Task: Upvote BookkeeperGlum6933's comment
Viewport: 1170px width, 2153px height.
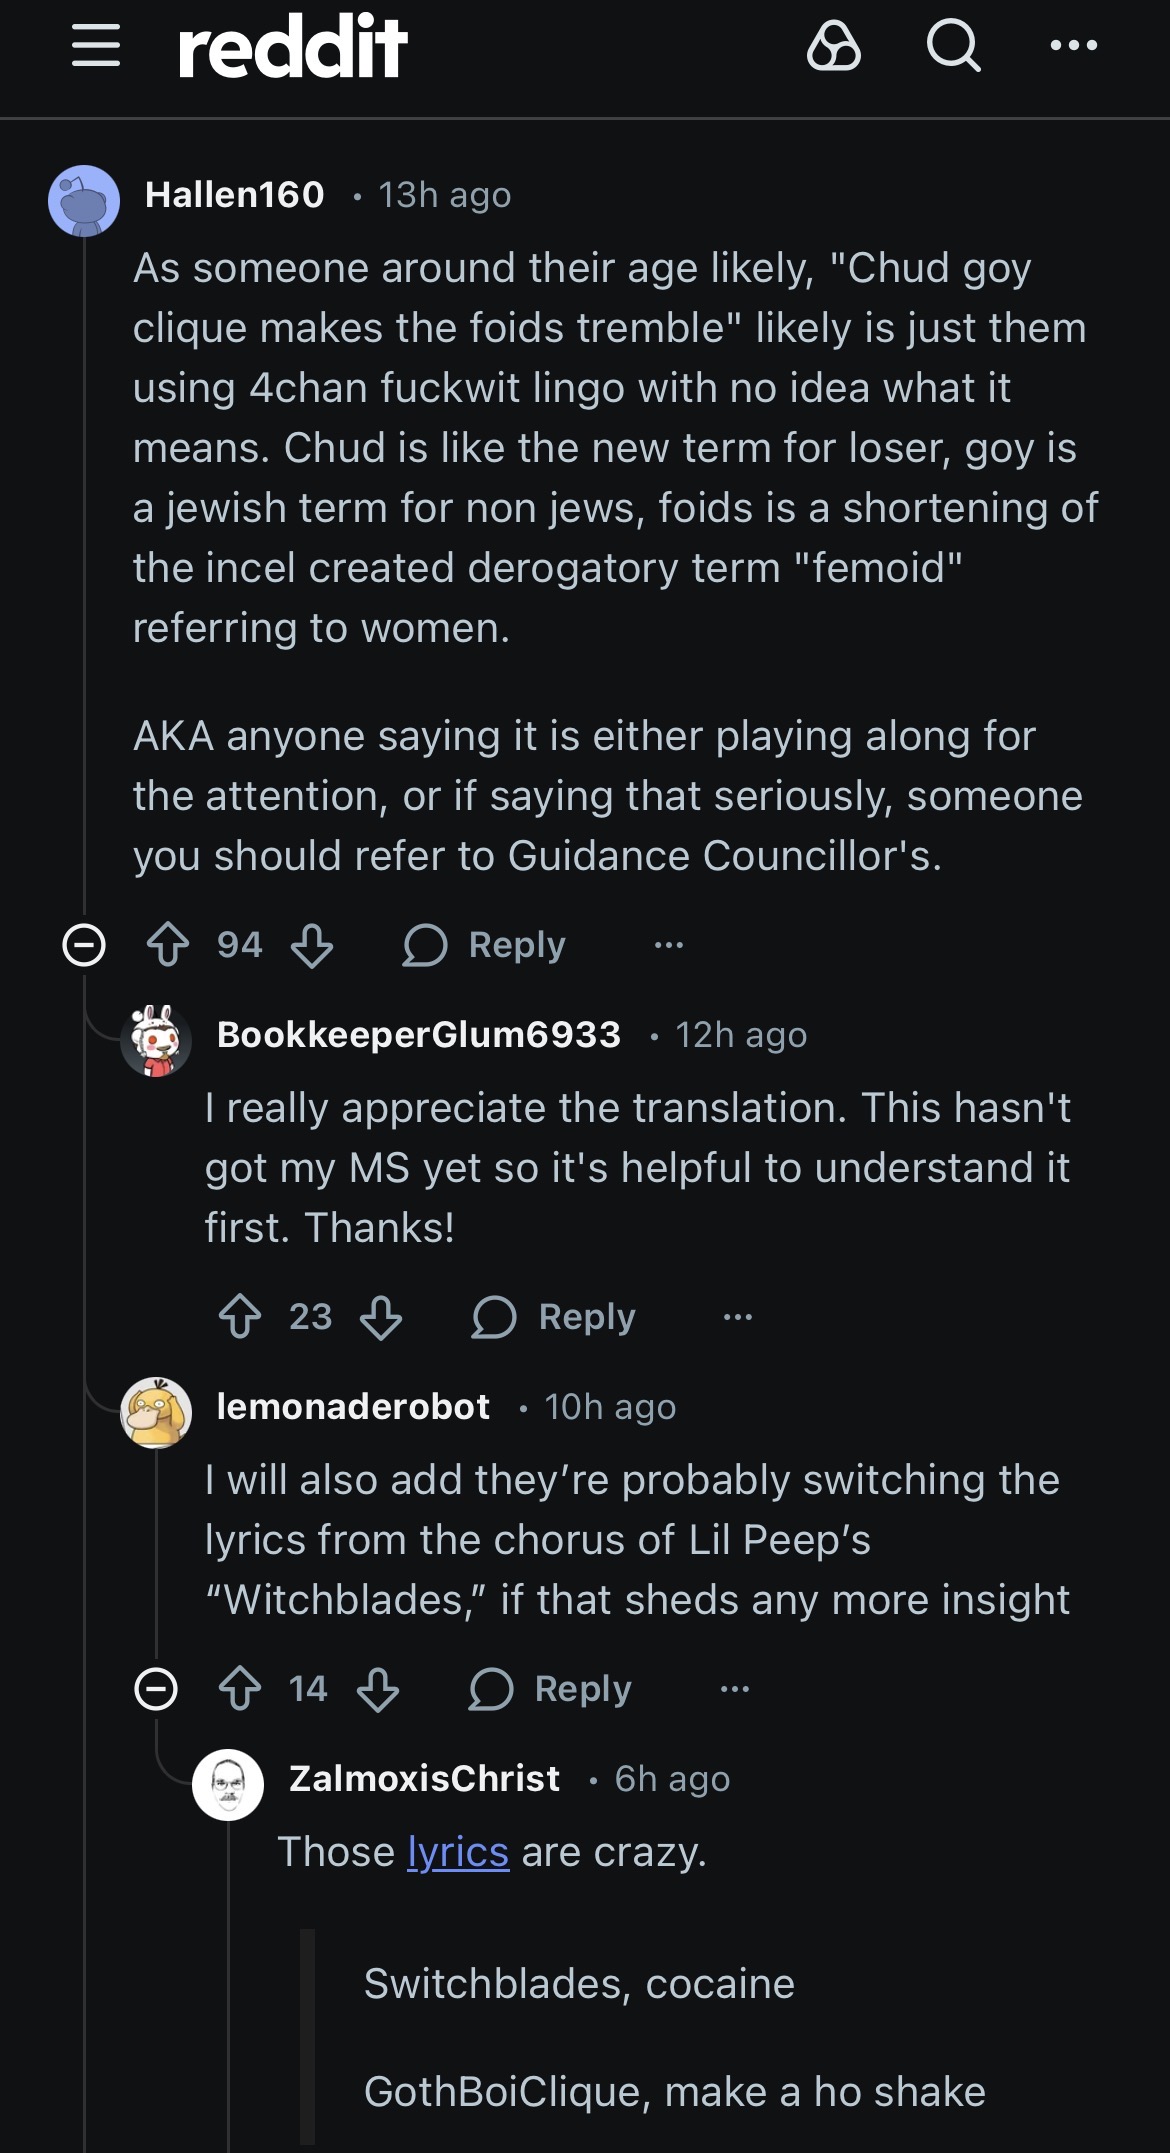Action: pyautogui.click(x=240, y=1317)
